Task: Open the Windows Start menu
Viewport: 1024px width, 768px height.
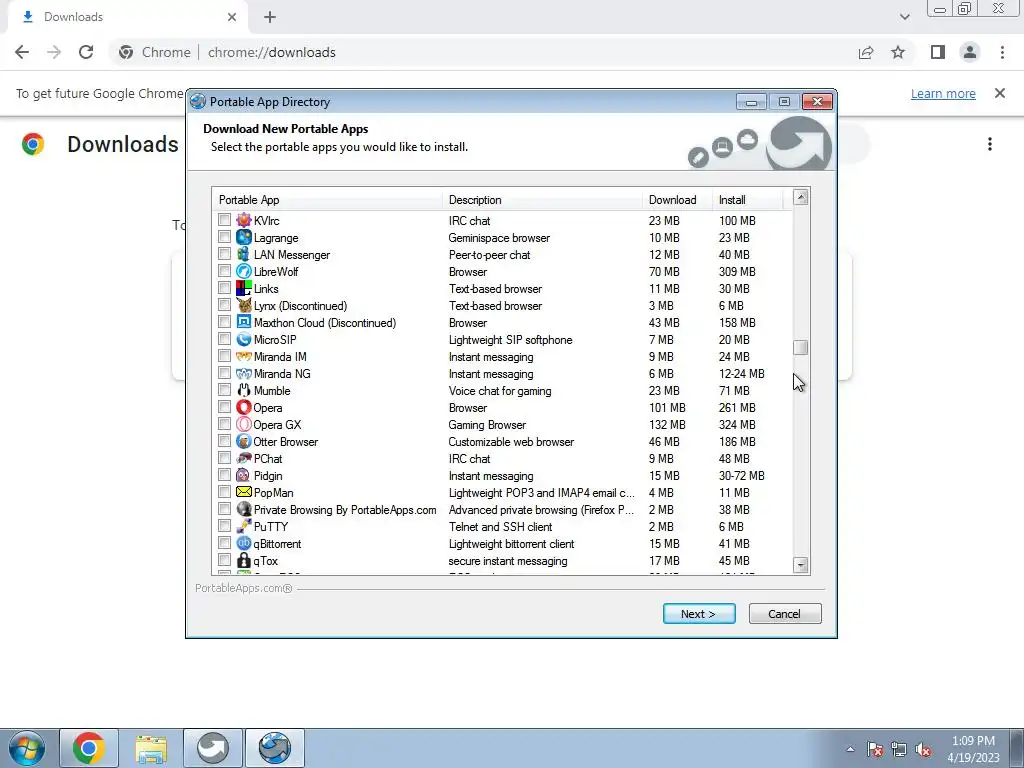Action: pyautogui.click(x=26, y=748)
